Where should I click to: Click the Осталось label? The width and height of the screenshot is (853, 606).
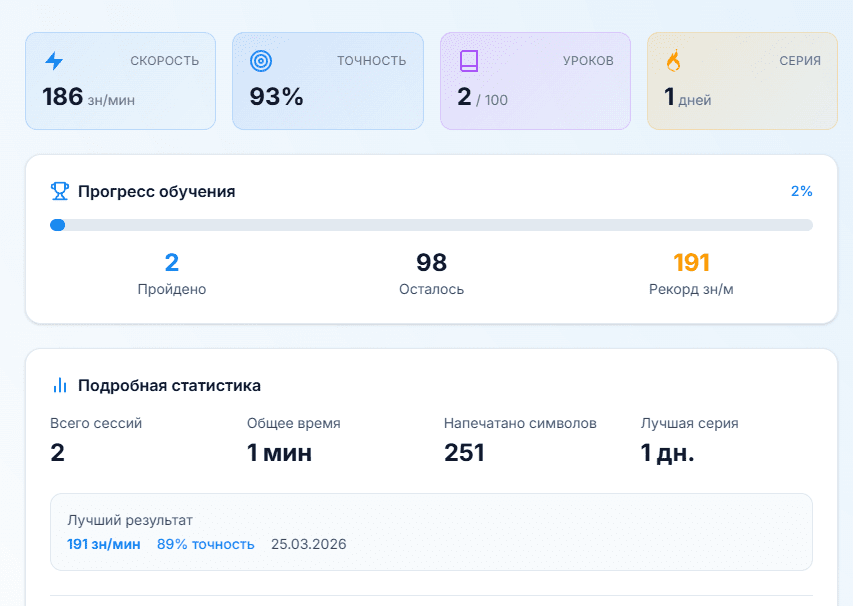coord(431,289)
